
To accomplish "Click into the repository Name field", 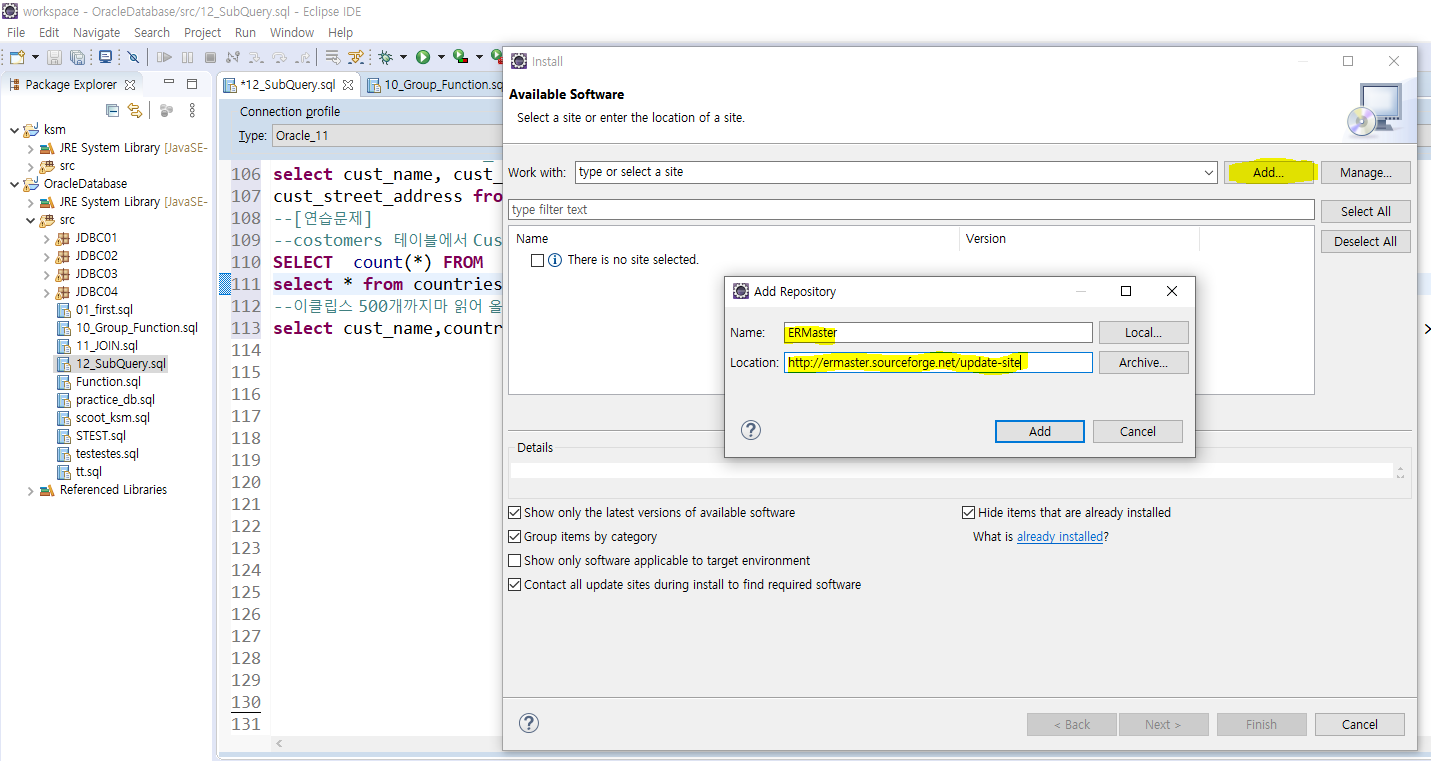I will (938, 332).
